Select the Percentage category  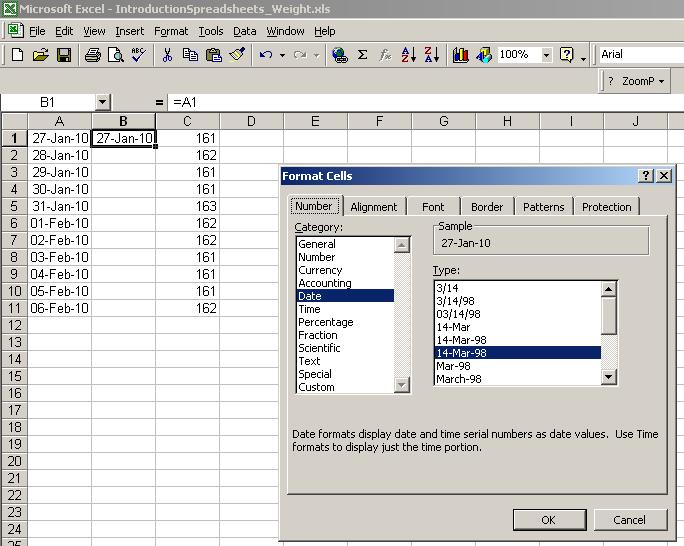point(345,322)
